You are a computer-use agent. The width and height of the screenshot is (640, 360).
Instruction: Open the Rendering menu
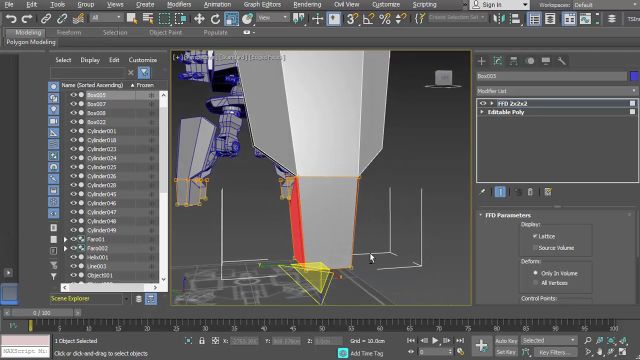coord(307,4)
